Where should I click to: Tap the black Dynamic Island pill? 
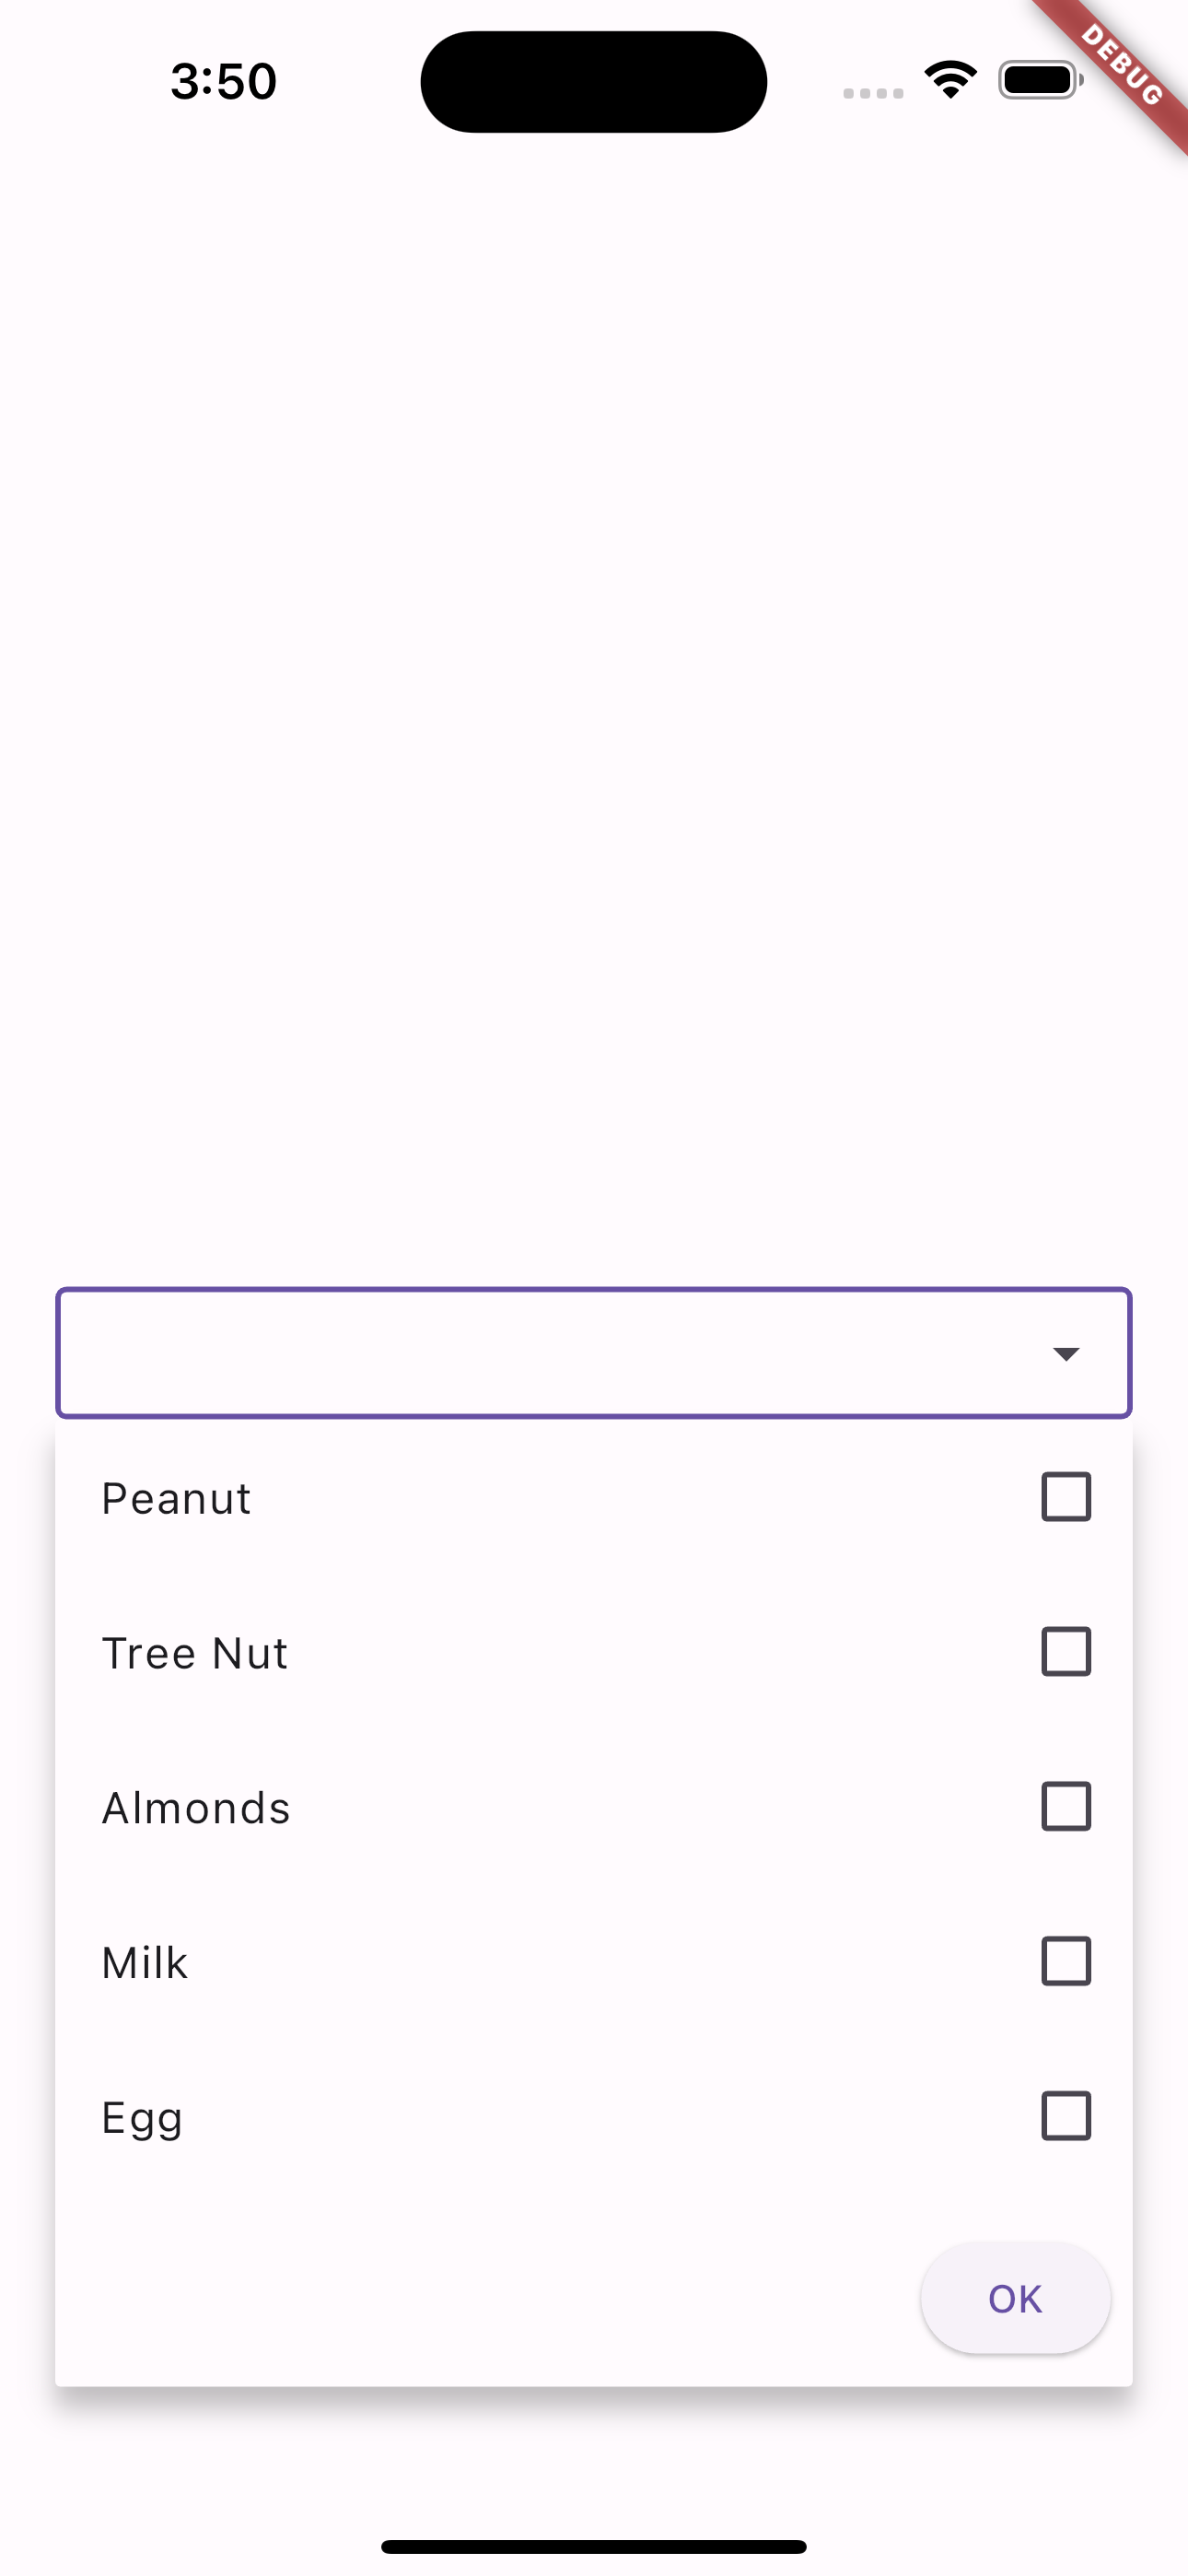click(594, 82)
